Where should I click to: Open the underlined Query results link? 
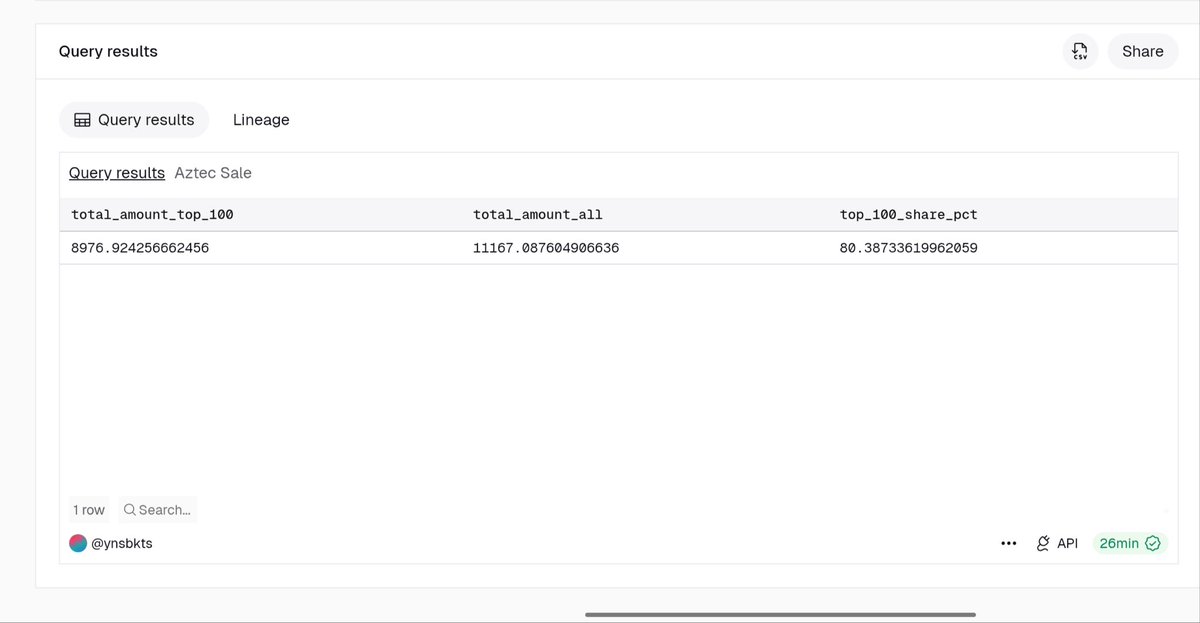click(x=117, y=173)
